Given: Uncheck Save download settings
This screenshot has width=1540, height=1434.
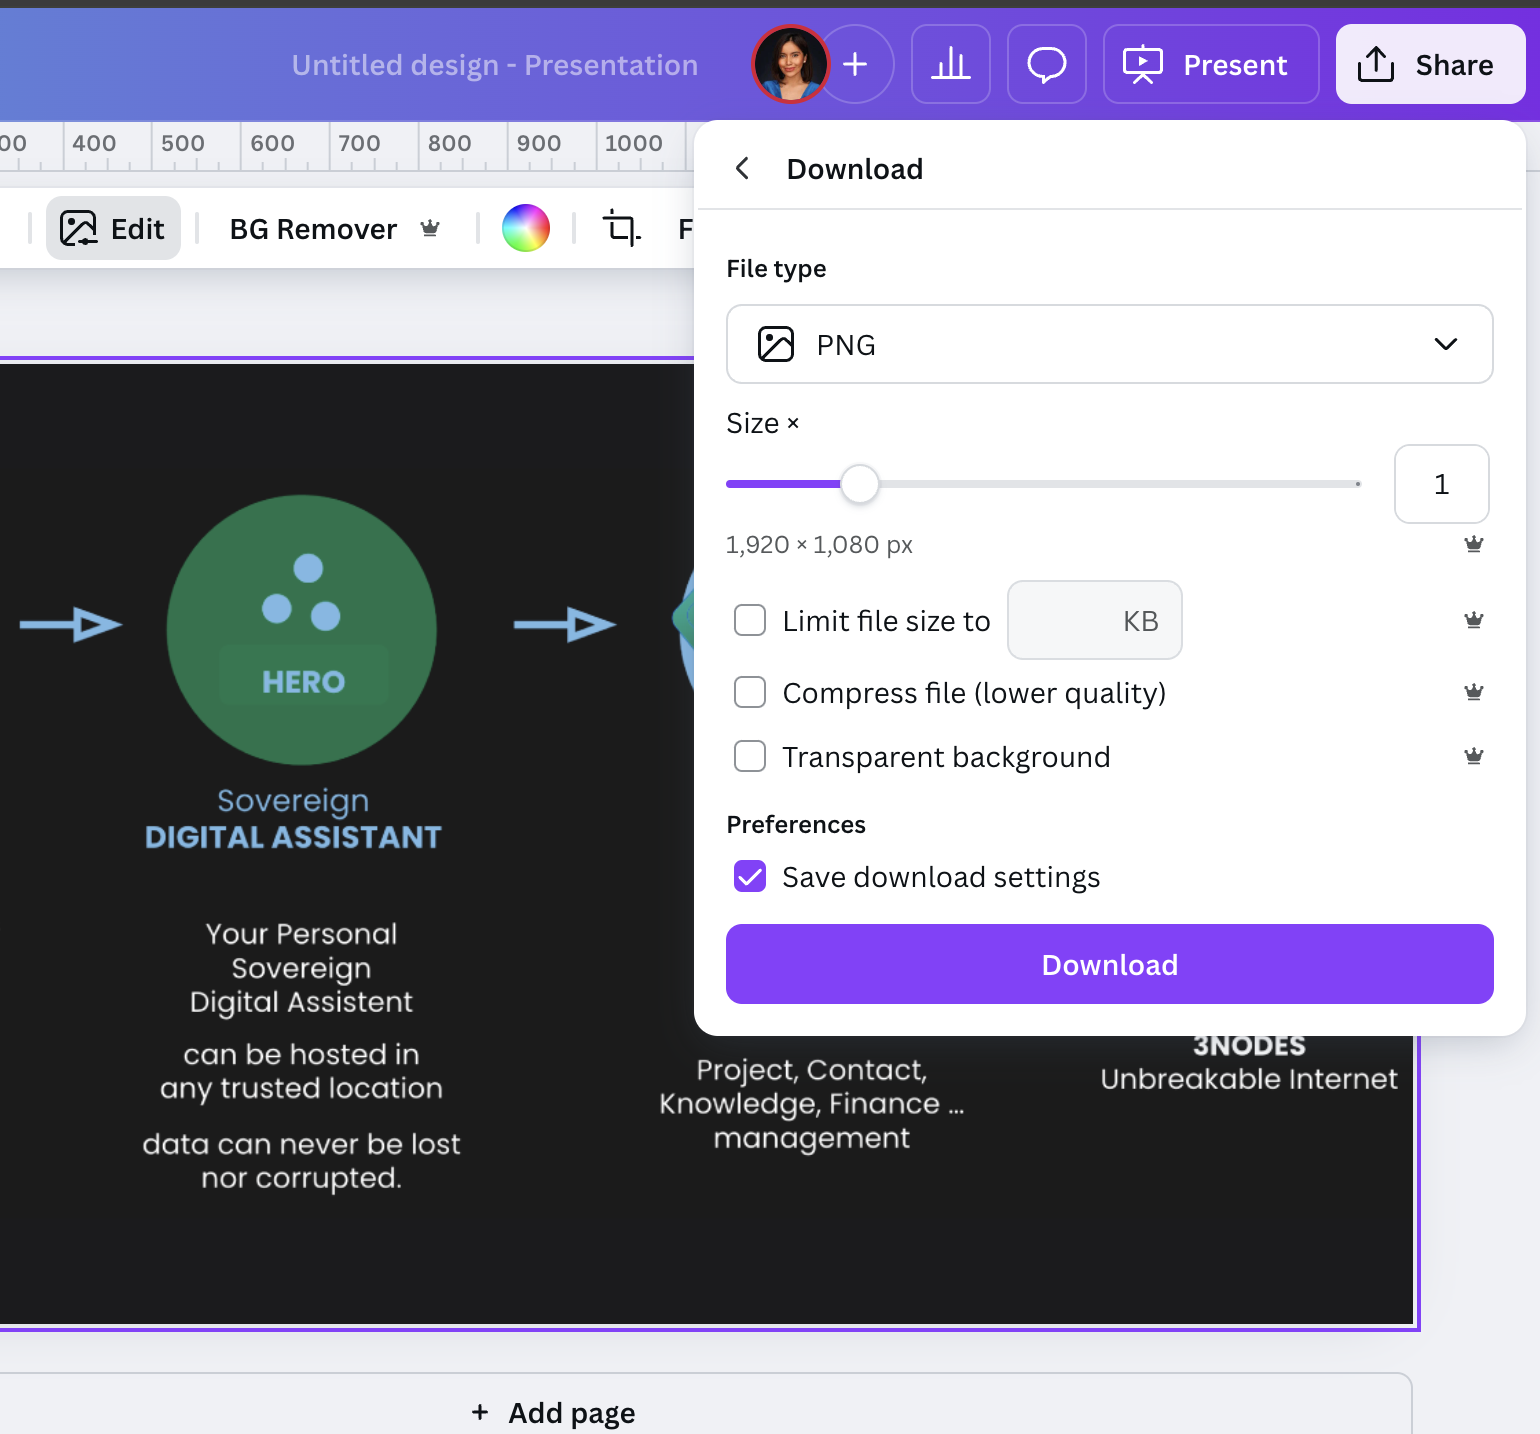Looking at the screenshot, I should (750, 877).
